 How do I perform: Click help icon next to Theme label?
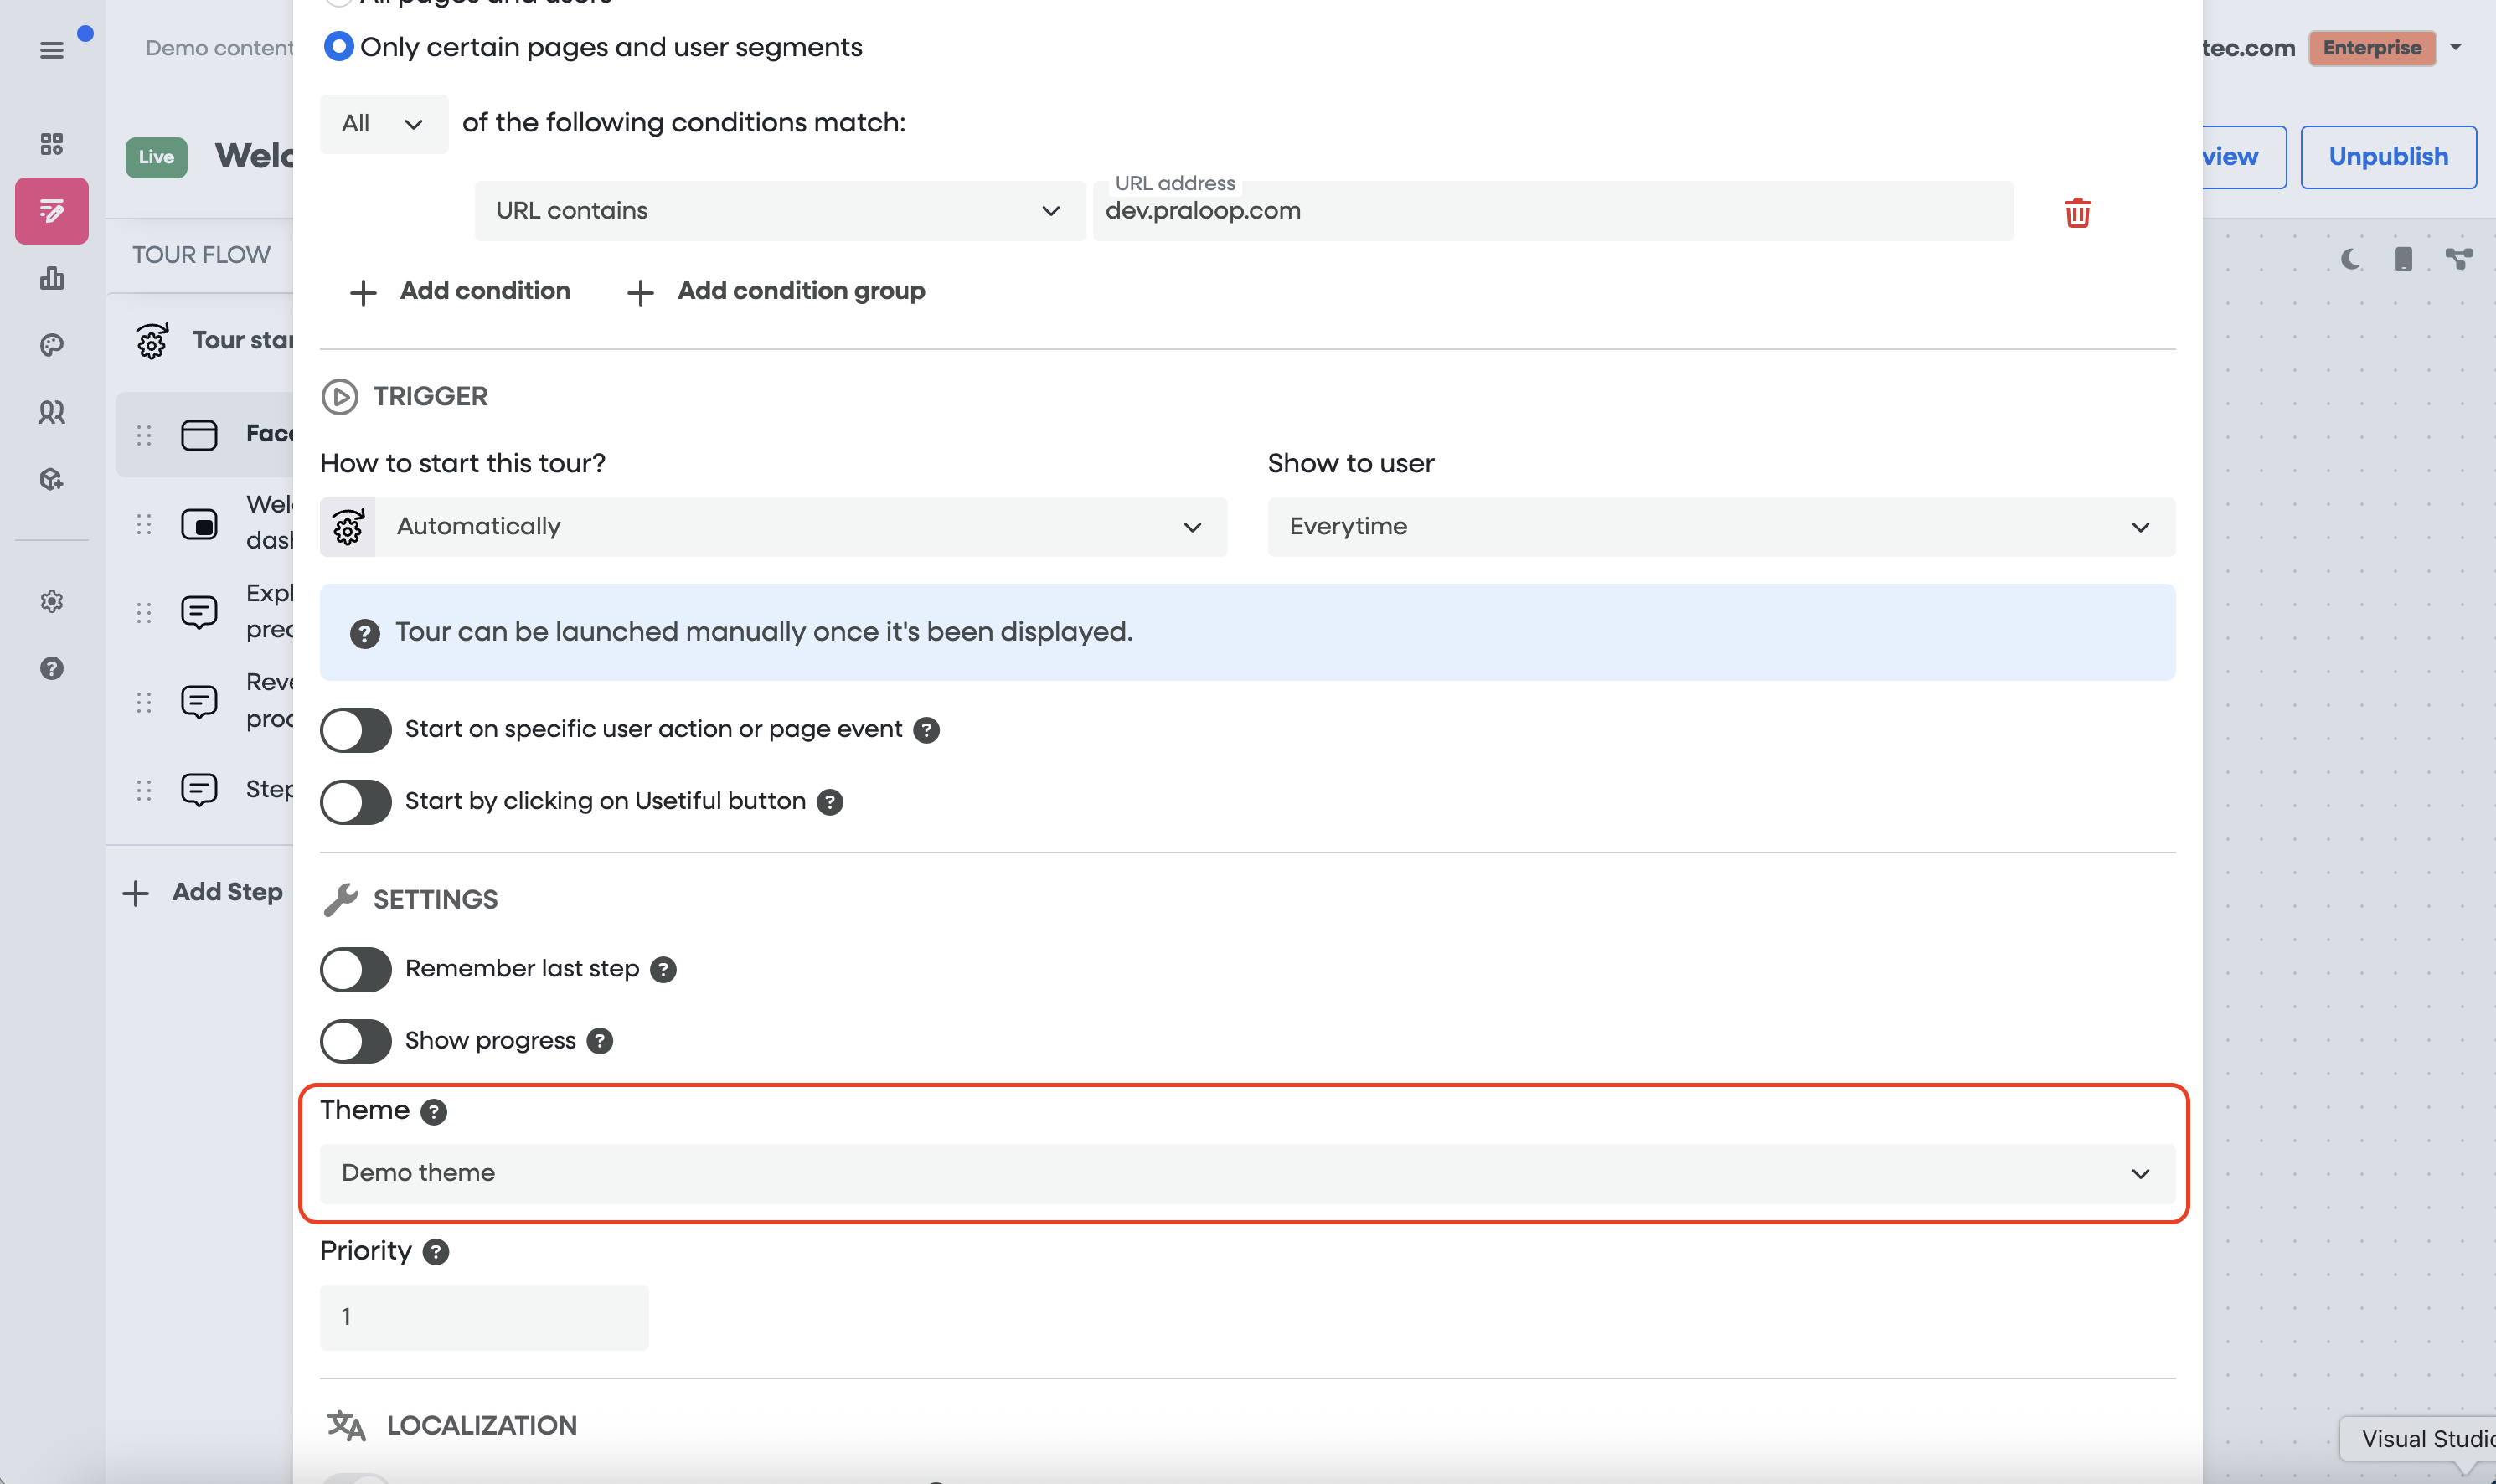pyautogui.click(x=433, y=1111)
